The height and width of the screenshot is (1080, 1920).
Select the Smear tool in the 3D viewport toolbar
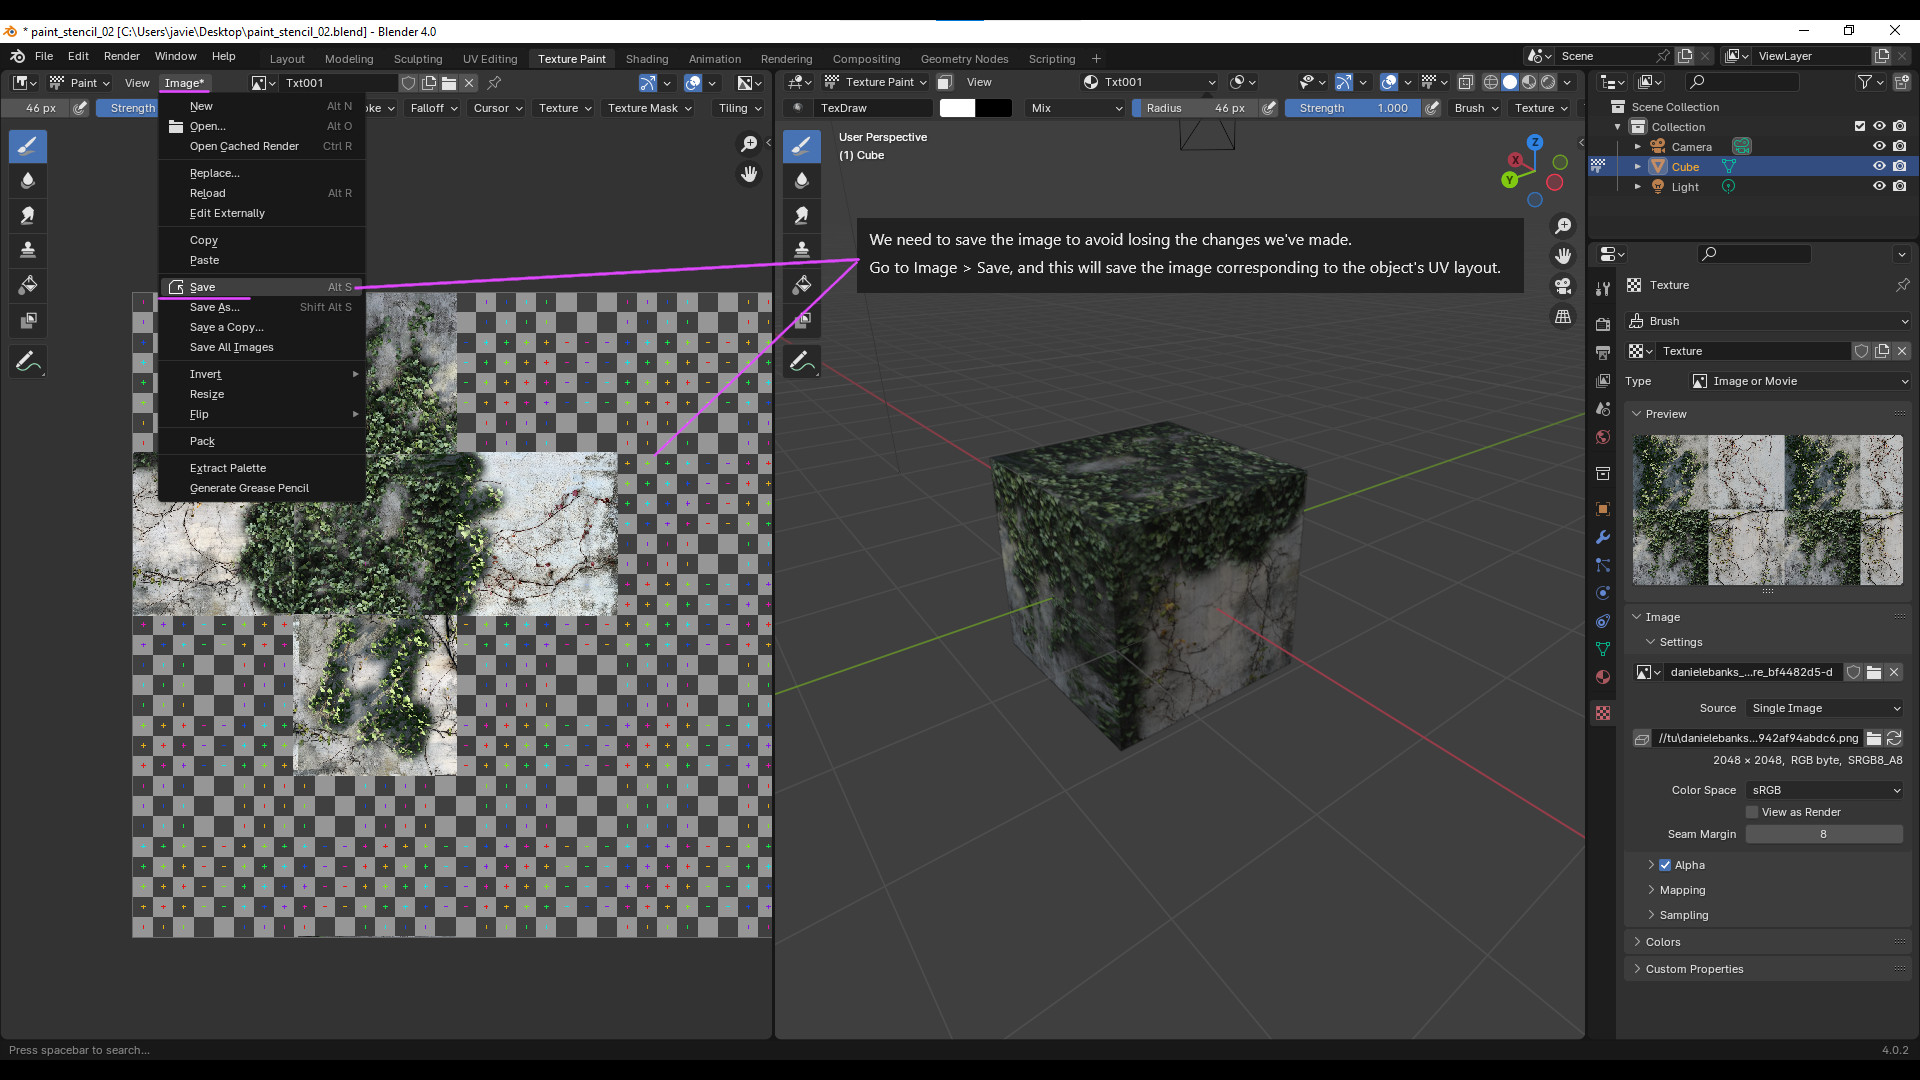coord(801,216)
